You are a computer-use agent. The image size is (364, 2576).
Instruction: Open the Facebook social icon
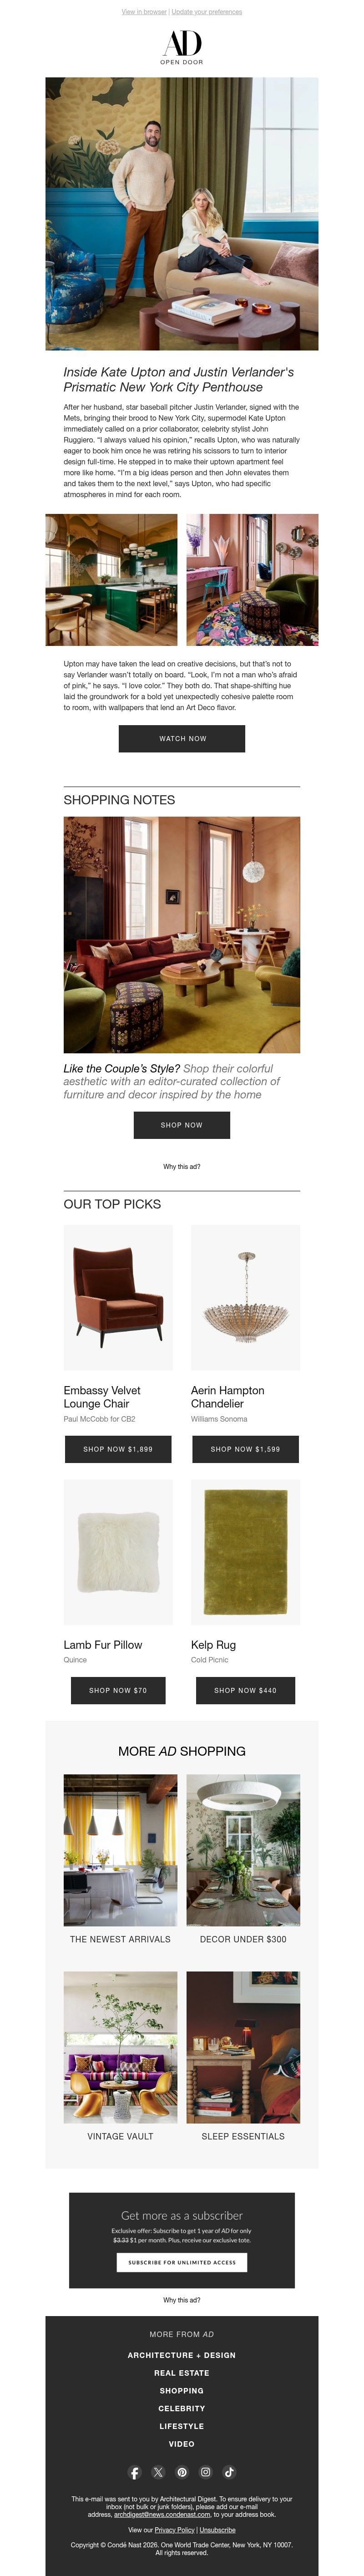click(135, 2472)
